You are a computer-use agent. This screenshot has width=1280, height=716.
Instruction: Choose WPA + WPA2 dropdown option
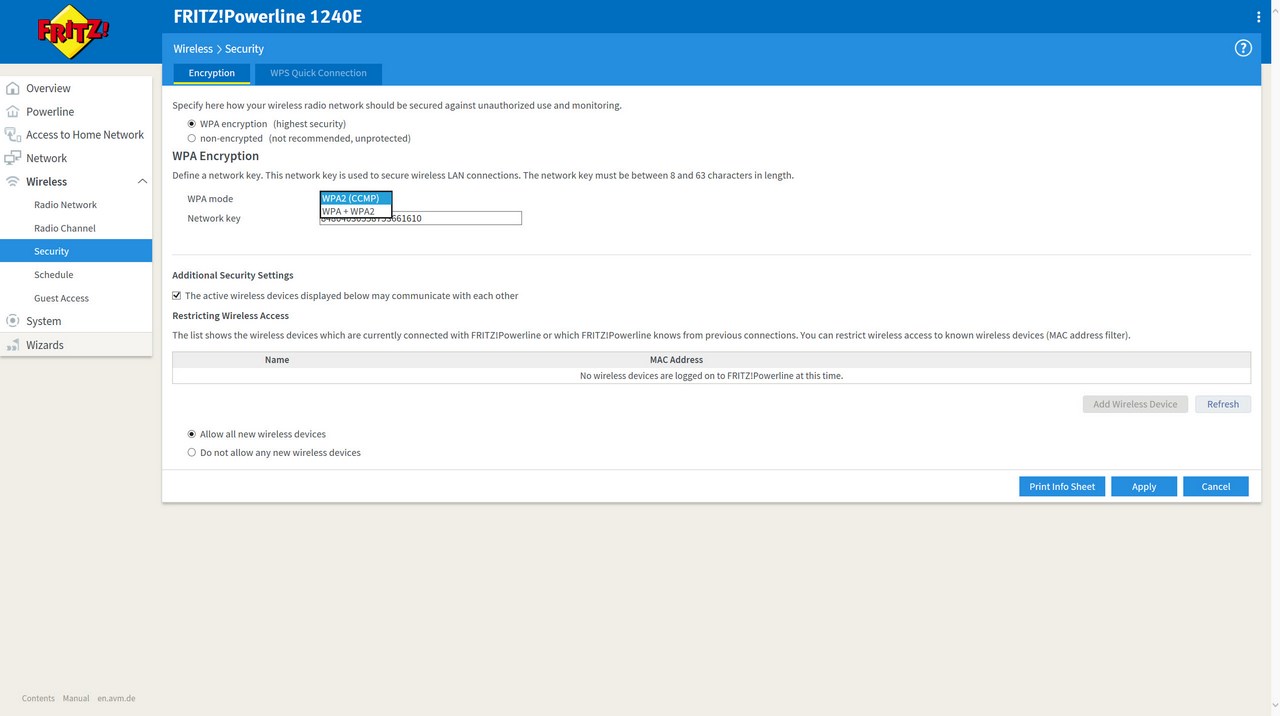(x=356, y=211)
